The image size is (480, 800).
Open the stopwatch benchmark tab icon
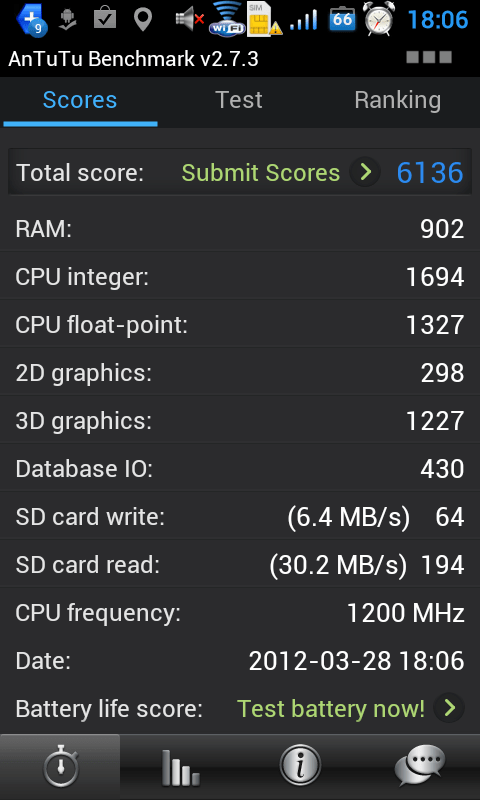(x=60, y=767)
